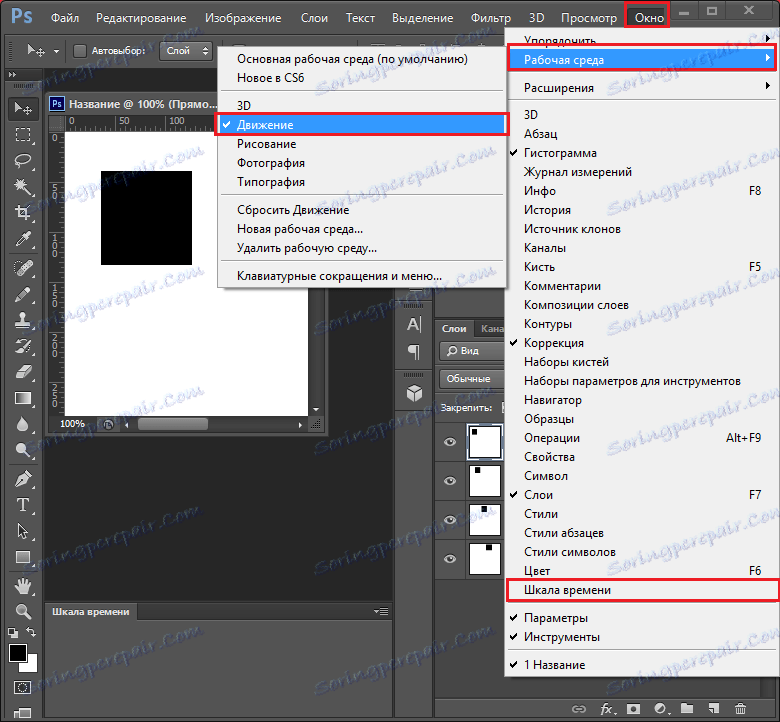The image size is (780, 722).
Task: Toggle Слои panel in Окно menu
Action: 642,495
